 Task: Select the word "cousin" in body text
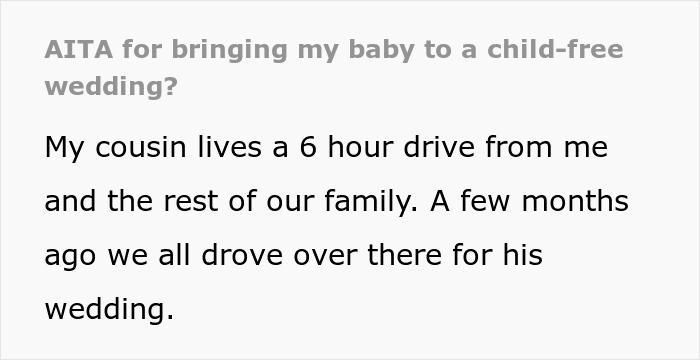(141, 147)
